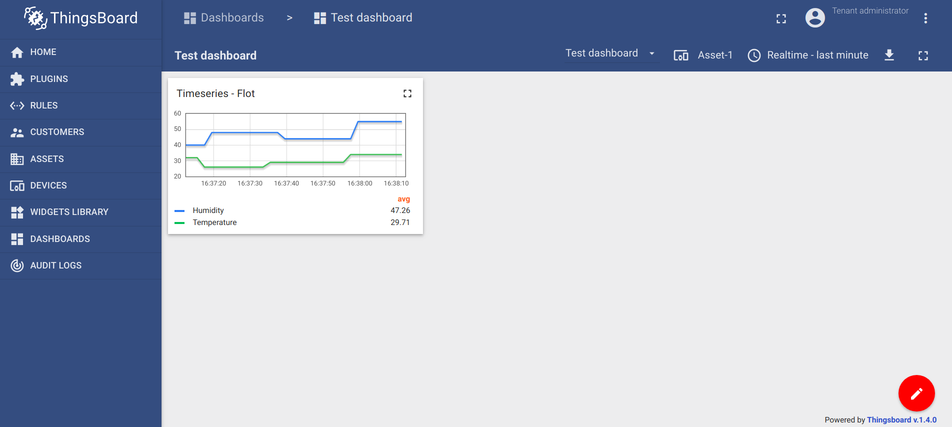Click the 47.26 humidity average value
The image size is (952, 427).
tap(400, 210)
